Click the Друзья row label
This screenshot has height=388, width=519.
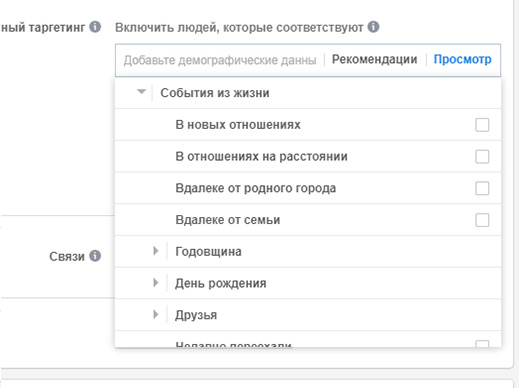coord(196,315)
